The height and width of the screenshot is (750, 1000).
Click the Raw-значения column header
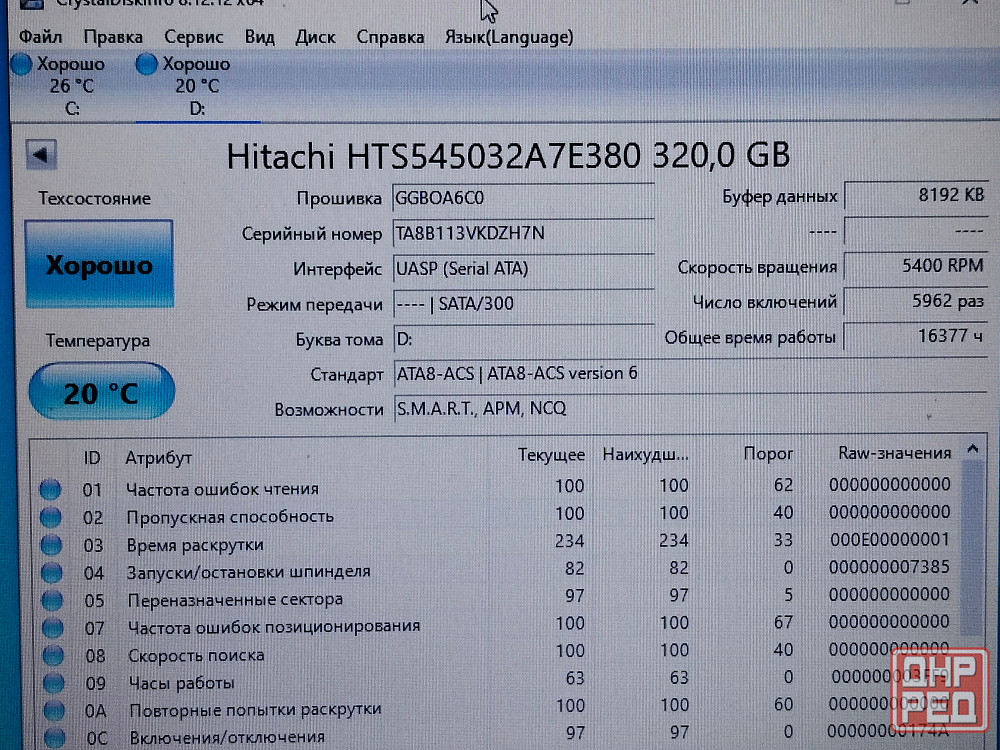(x=894, y=453)
